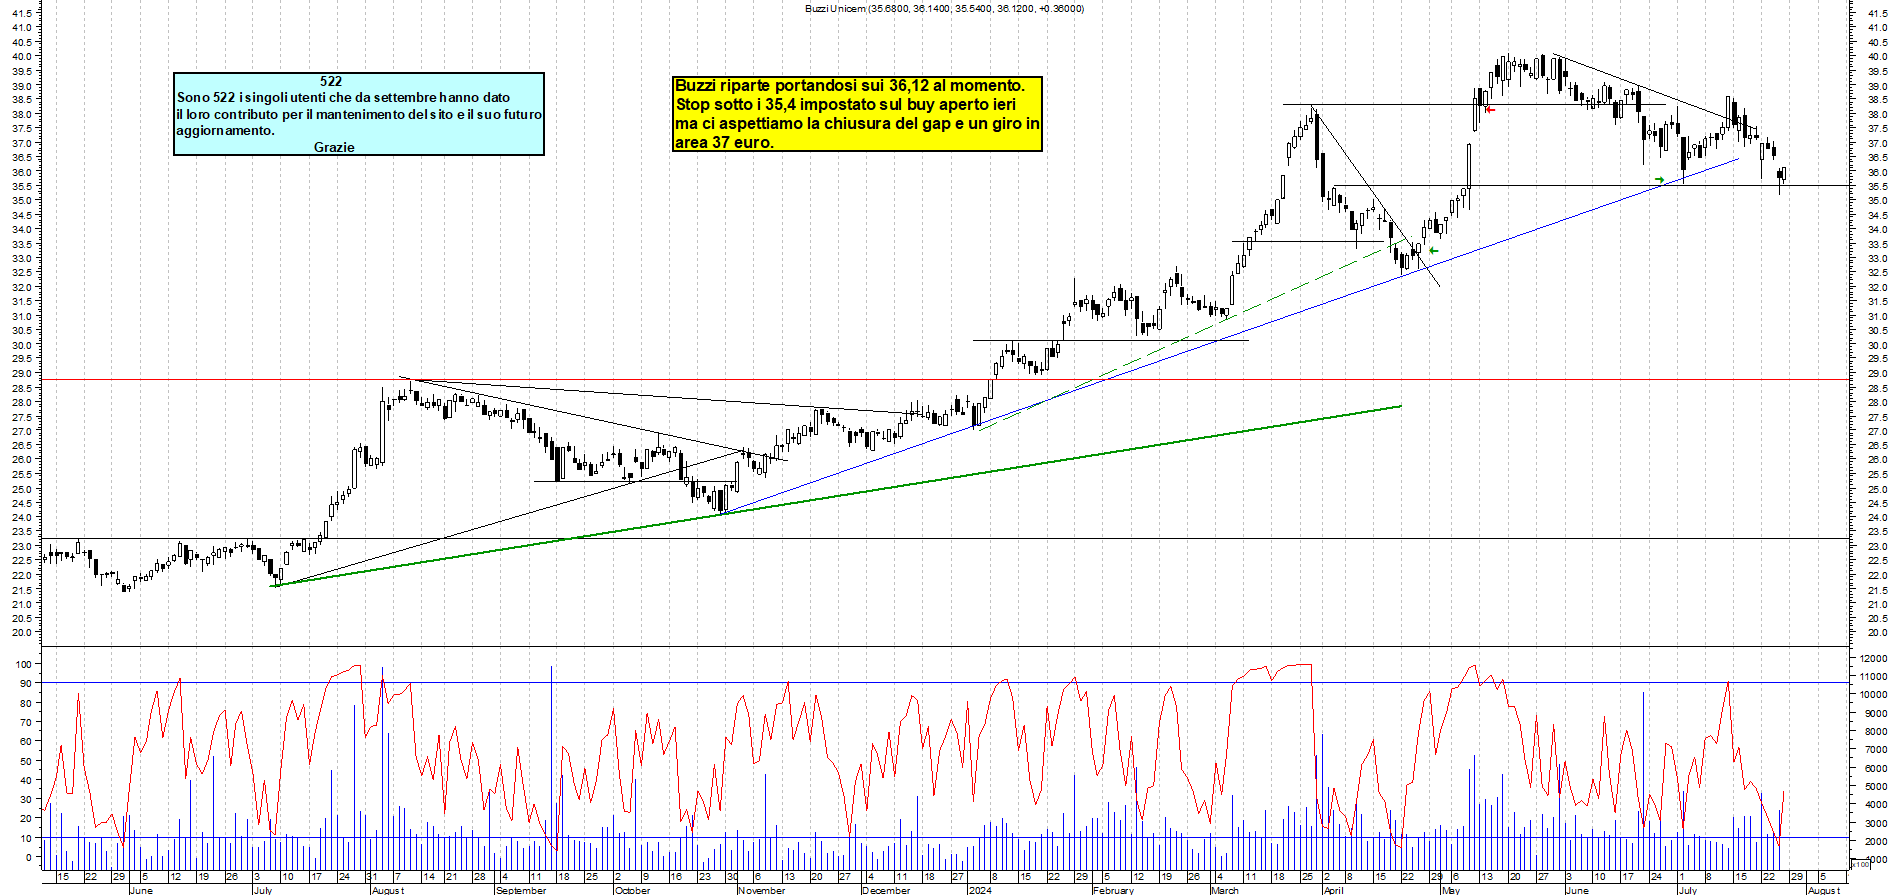Click the '90' label on the oscillator scale
Image resolution: width=1890 pixels, height=895 pixels.
[x=26, y=684]
